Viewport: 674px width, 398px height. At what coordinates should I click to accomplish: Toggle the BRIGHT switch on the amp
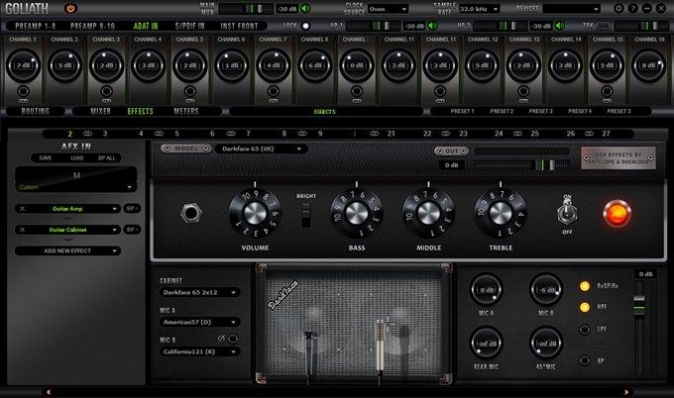(306, 215)
